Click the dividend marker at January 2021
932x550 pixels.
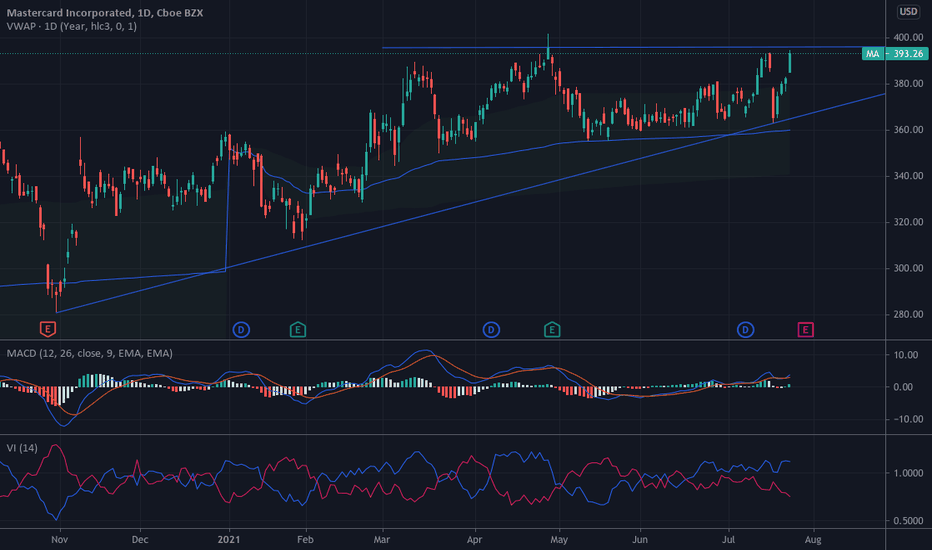point(241,329)
